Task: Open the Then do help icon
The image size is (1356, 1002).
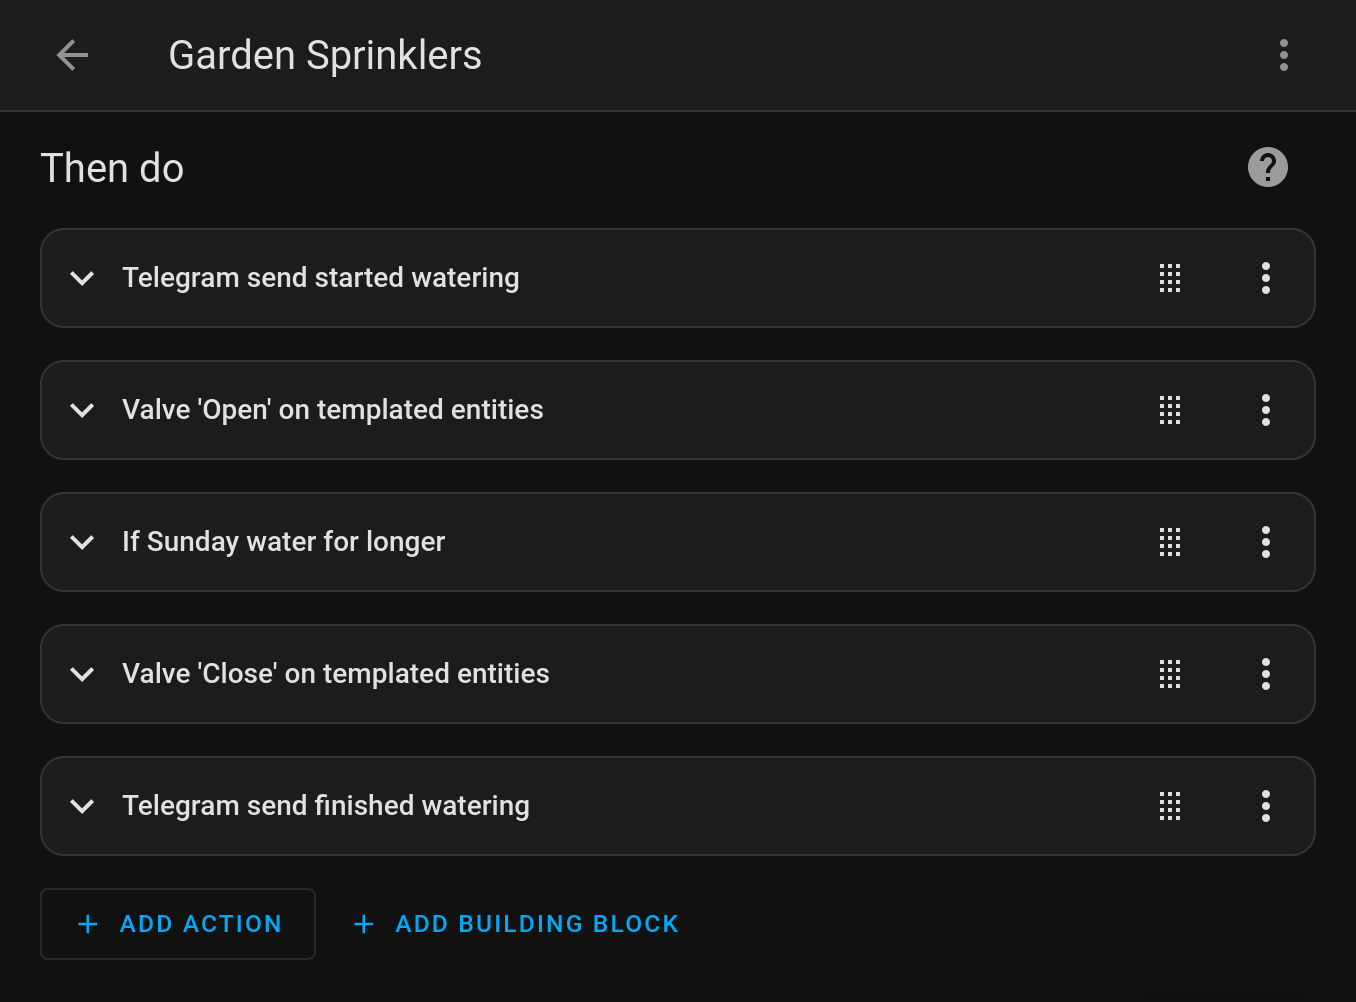Action: pyautogui.click(x=1267, y=167)
